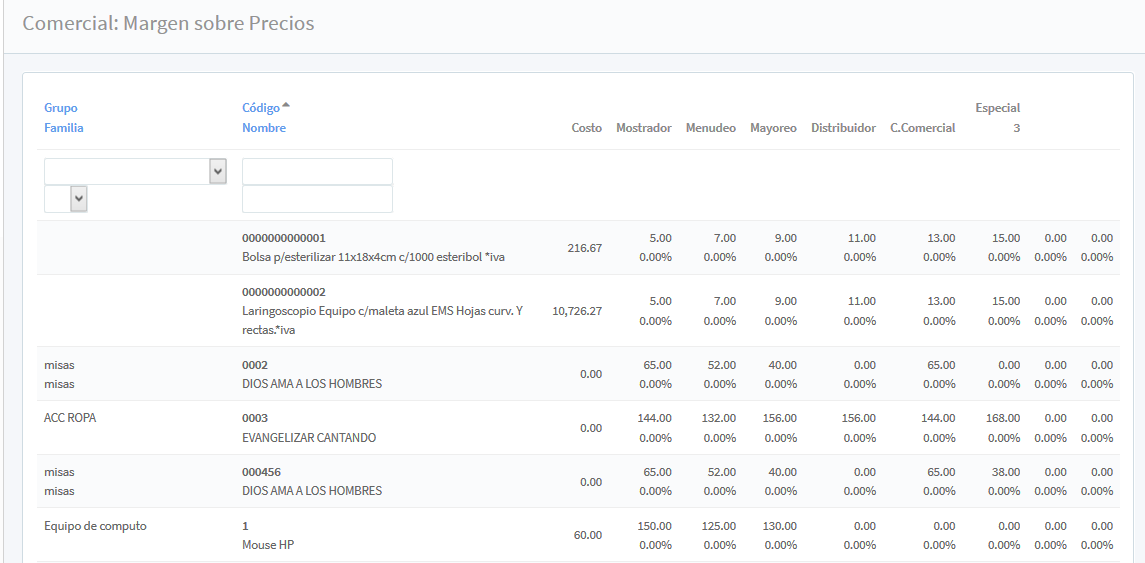Click the Mouse HP product row
This screenshot has height=563, width=1145.
coord(267,545)
